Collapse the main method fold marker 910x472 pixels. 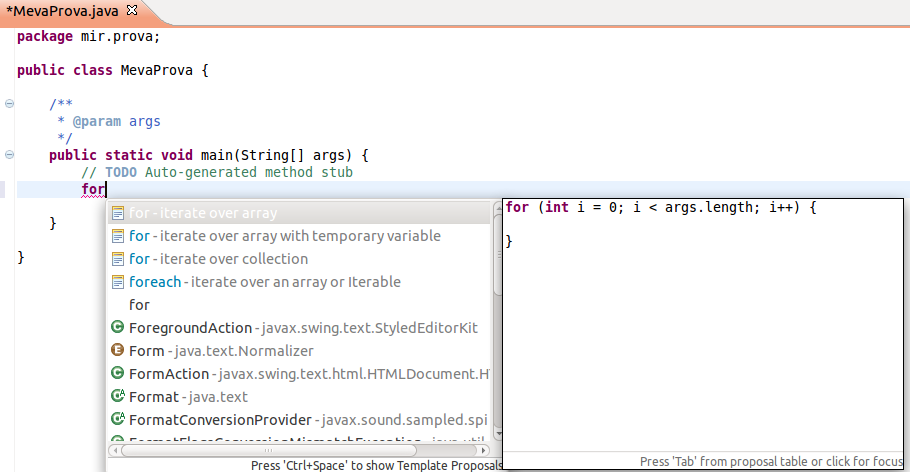click(9, 155)
